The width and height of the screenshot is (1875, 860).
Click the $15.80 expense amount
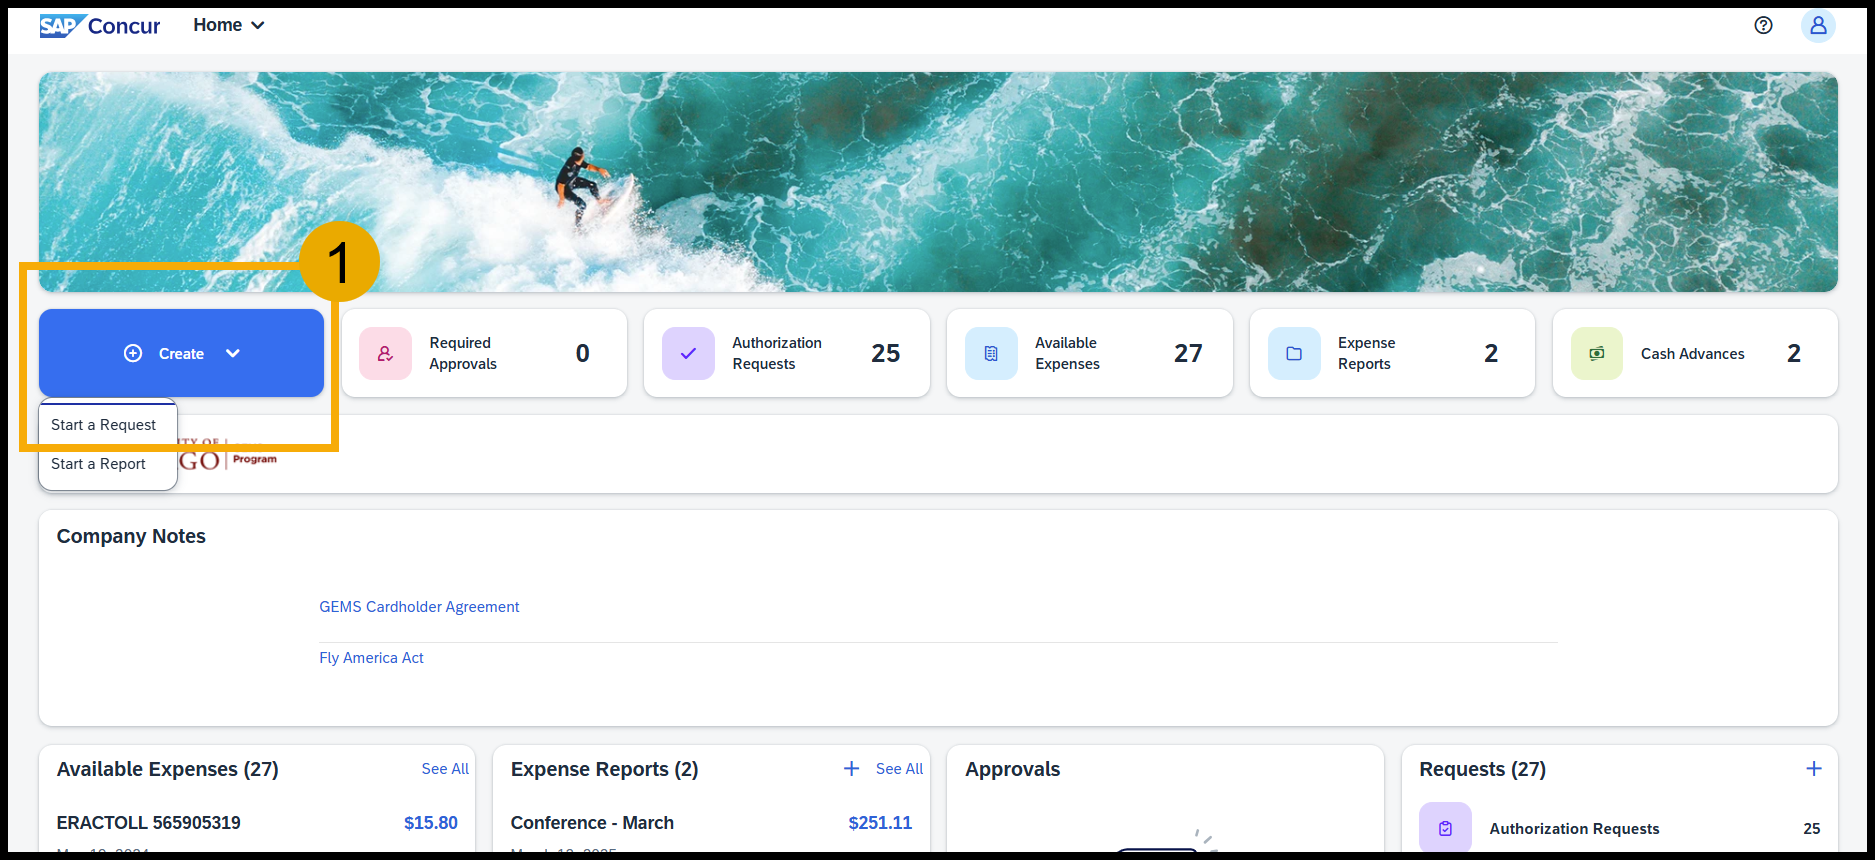click(x=431, y=823)
